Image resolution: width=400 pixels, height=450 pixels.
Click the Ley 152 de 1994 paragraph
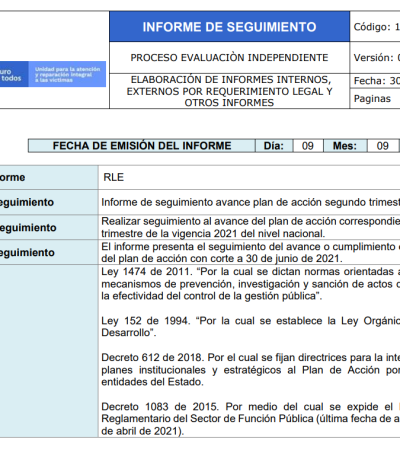[250, 327]
